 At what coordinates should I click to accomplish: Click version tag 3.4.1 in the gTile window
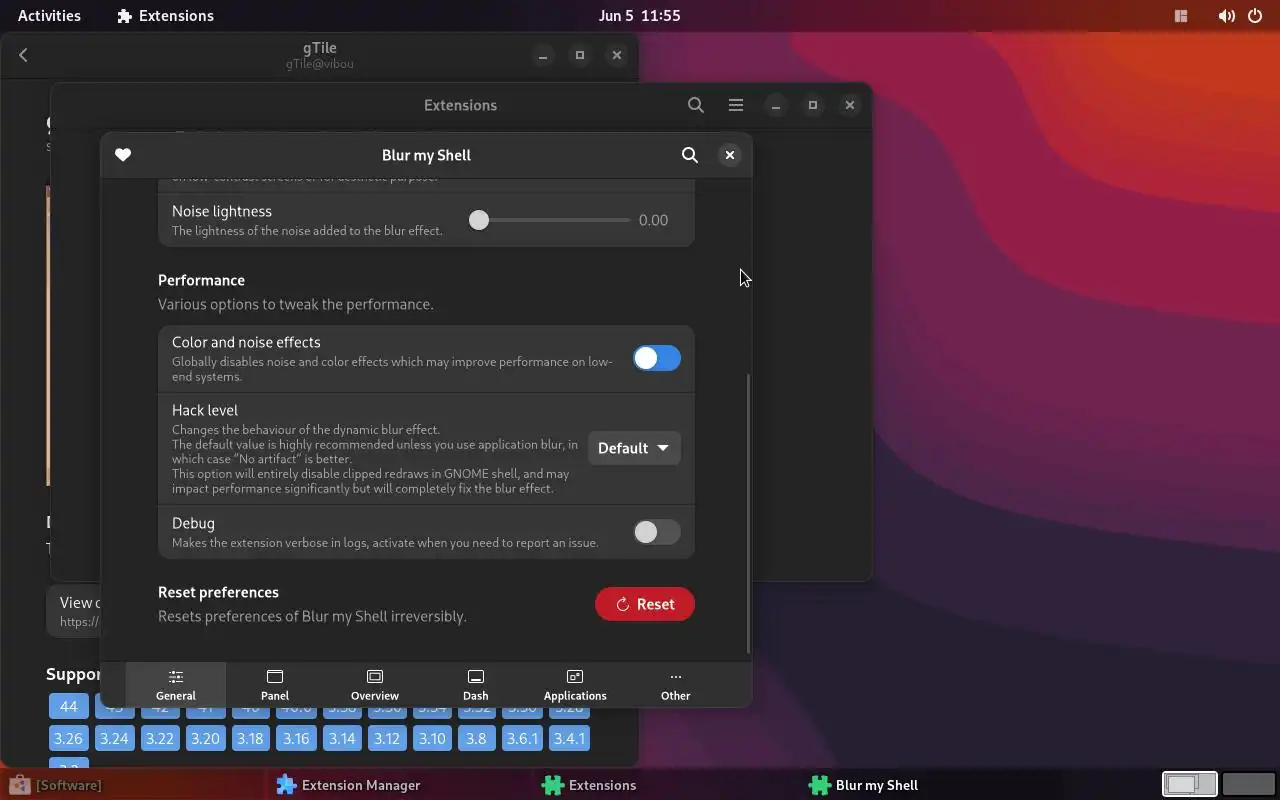tap(570, 739)
